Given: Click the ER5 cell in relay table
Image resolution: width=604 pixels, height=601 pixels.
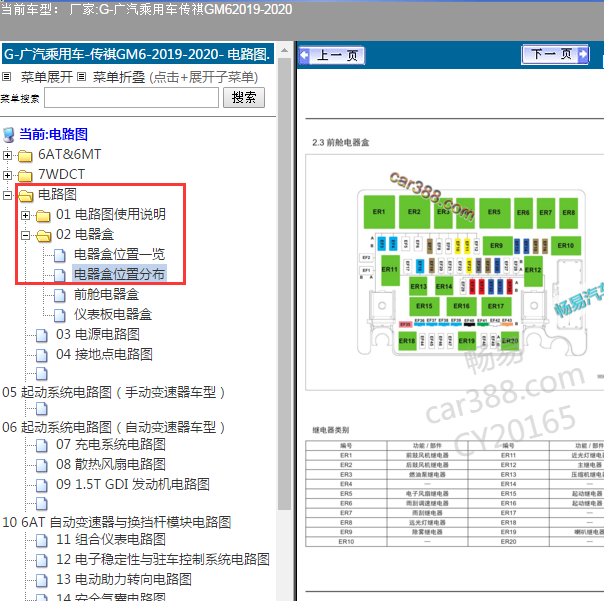Looking at the screenshot, I should click(x=346, y=494).
